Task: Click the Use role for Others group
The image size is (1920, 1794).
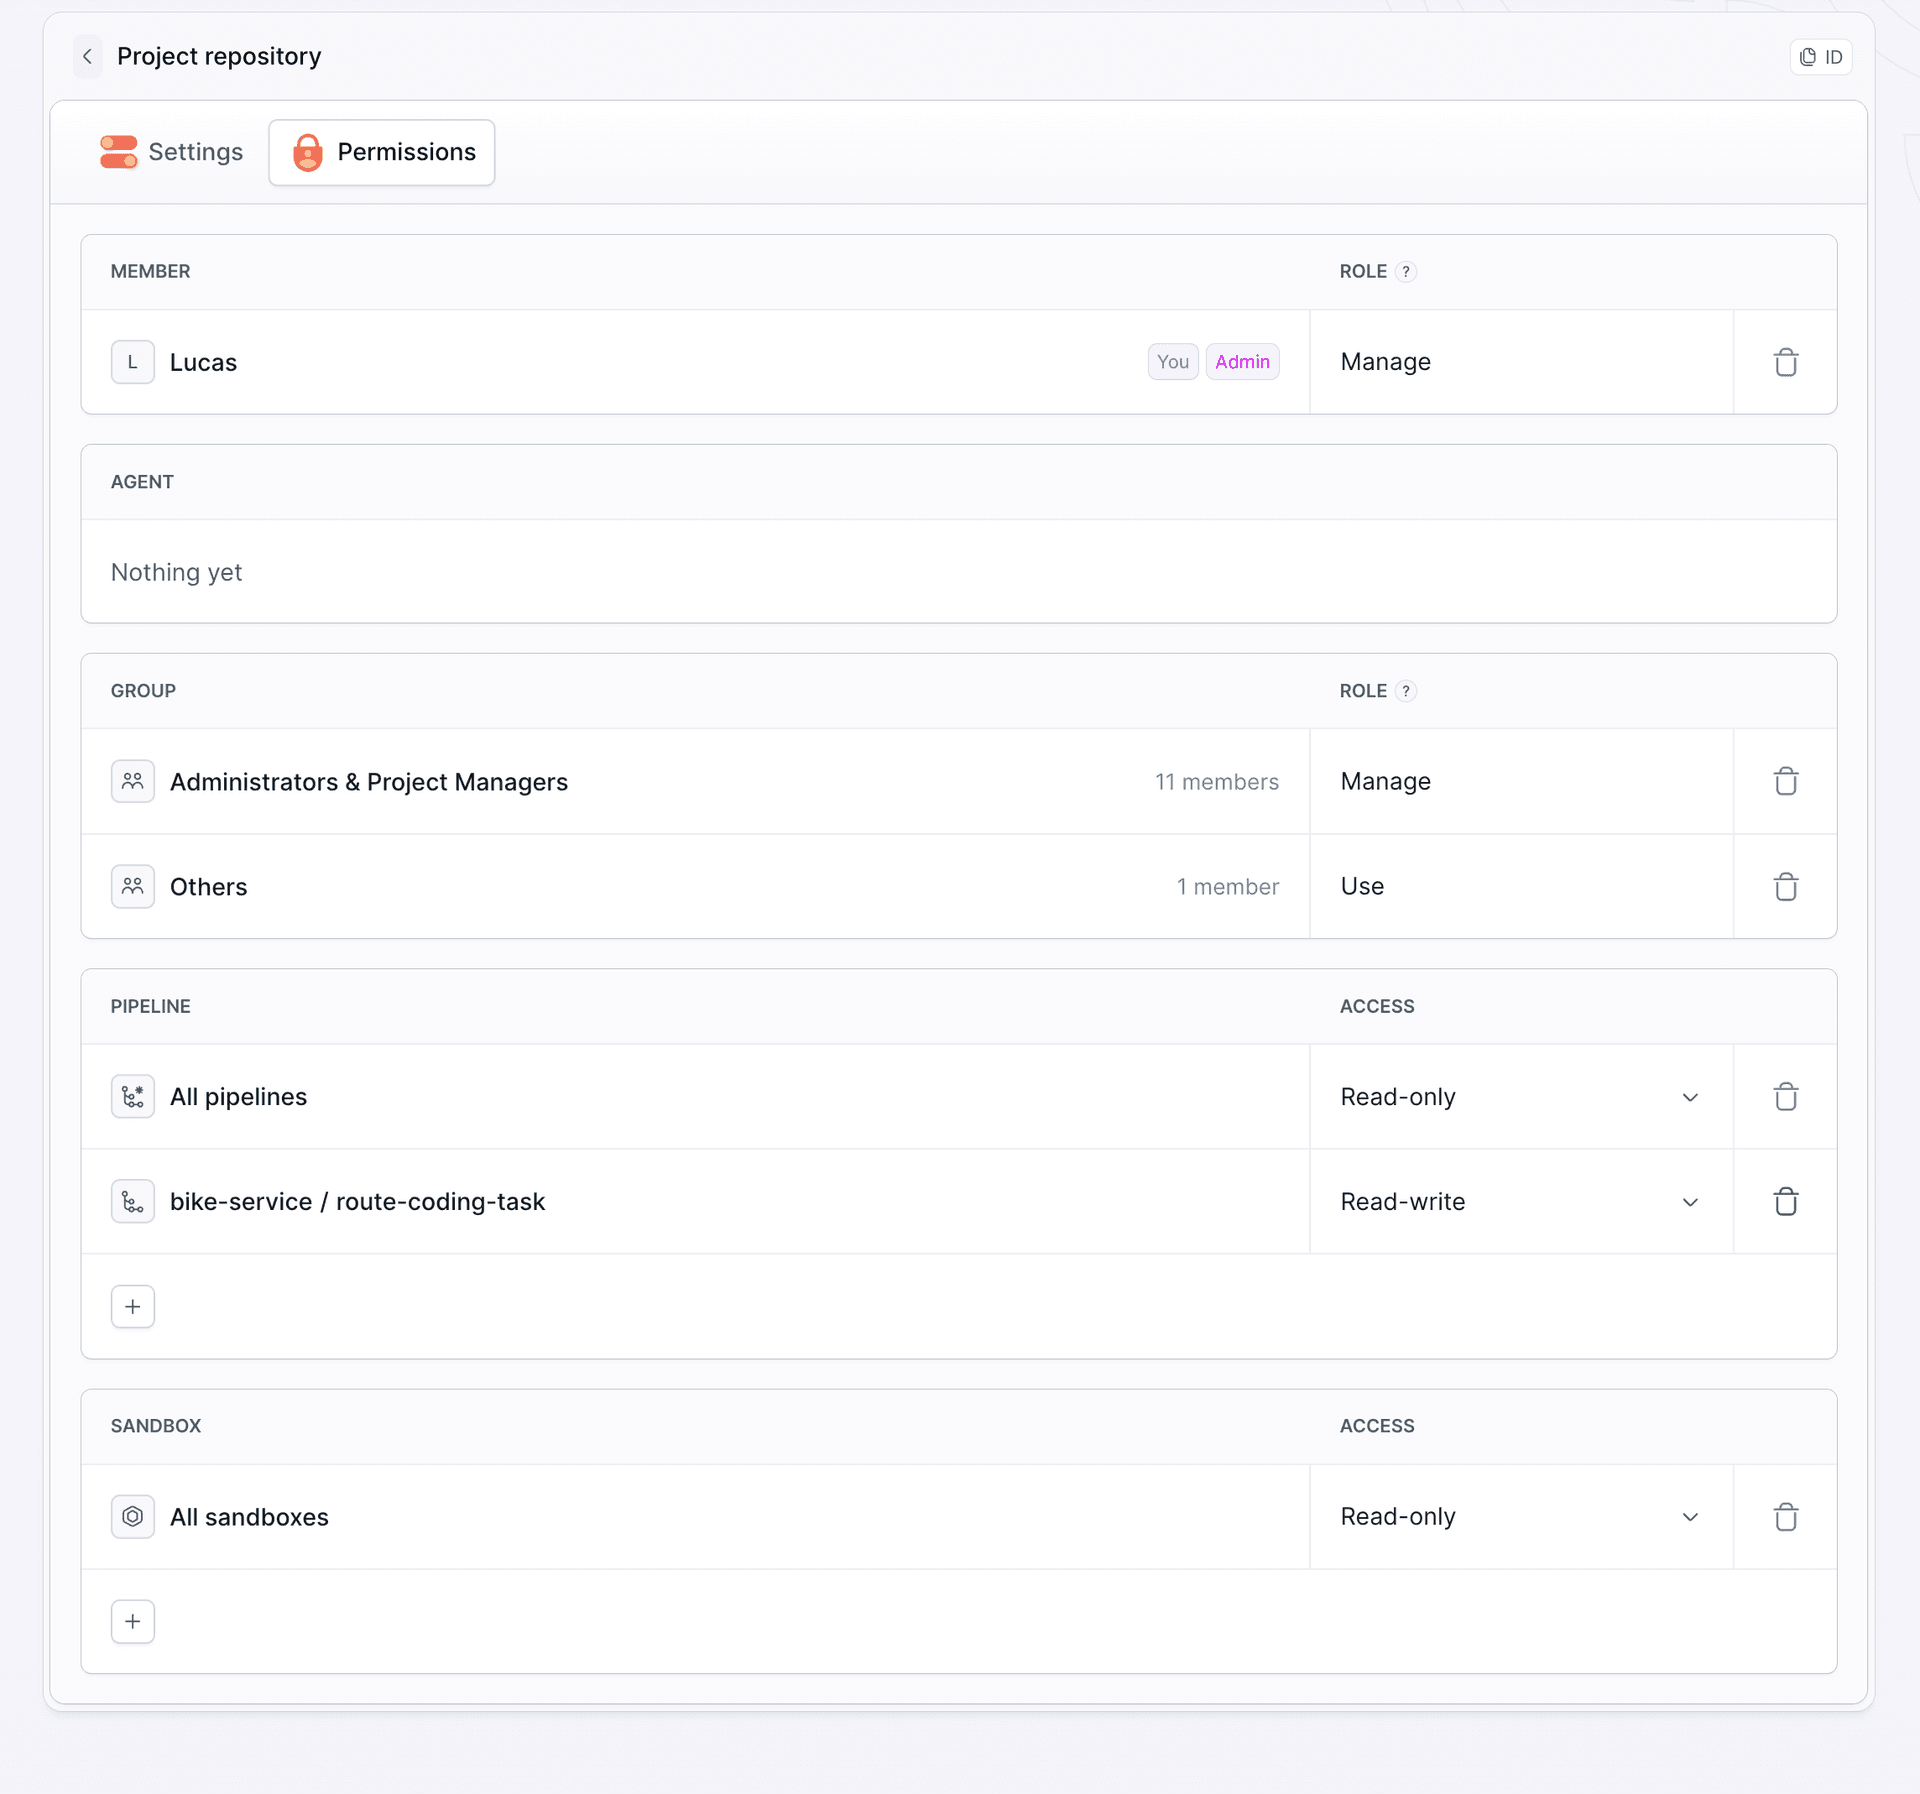Action: pos(1362,887)
